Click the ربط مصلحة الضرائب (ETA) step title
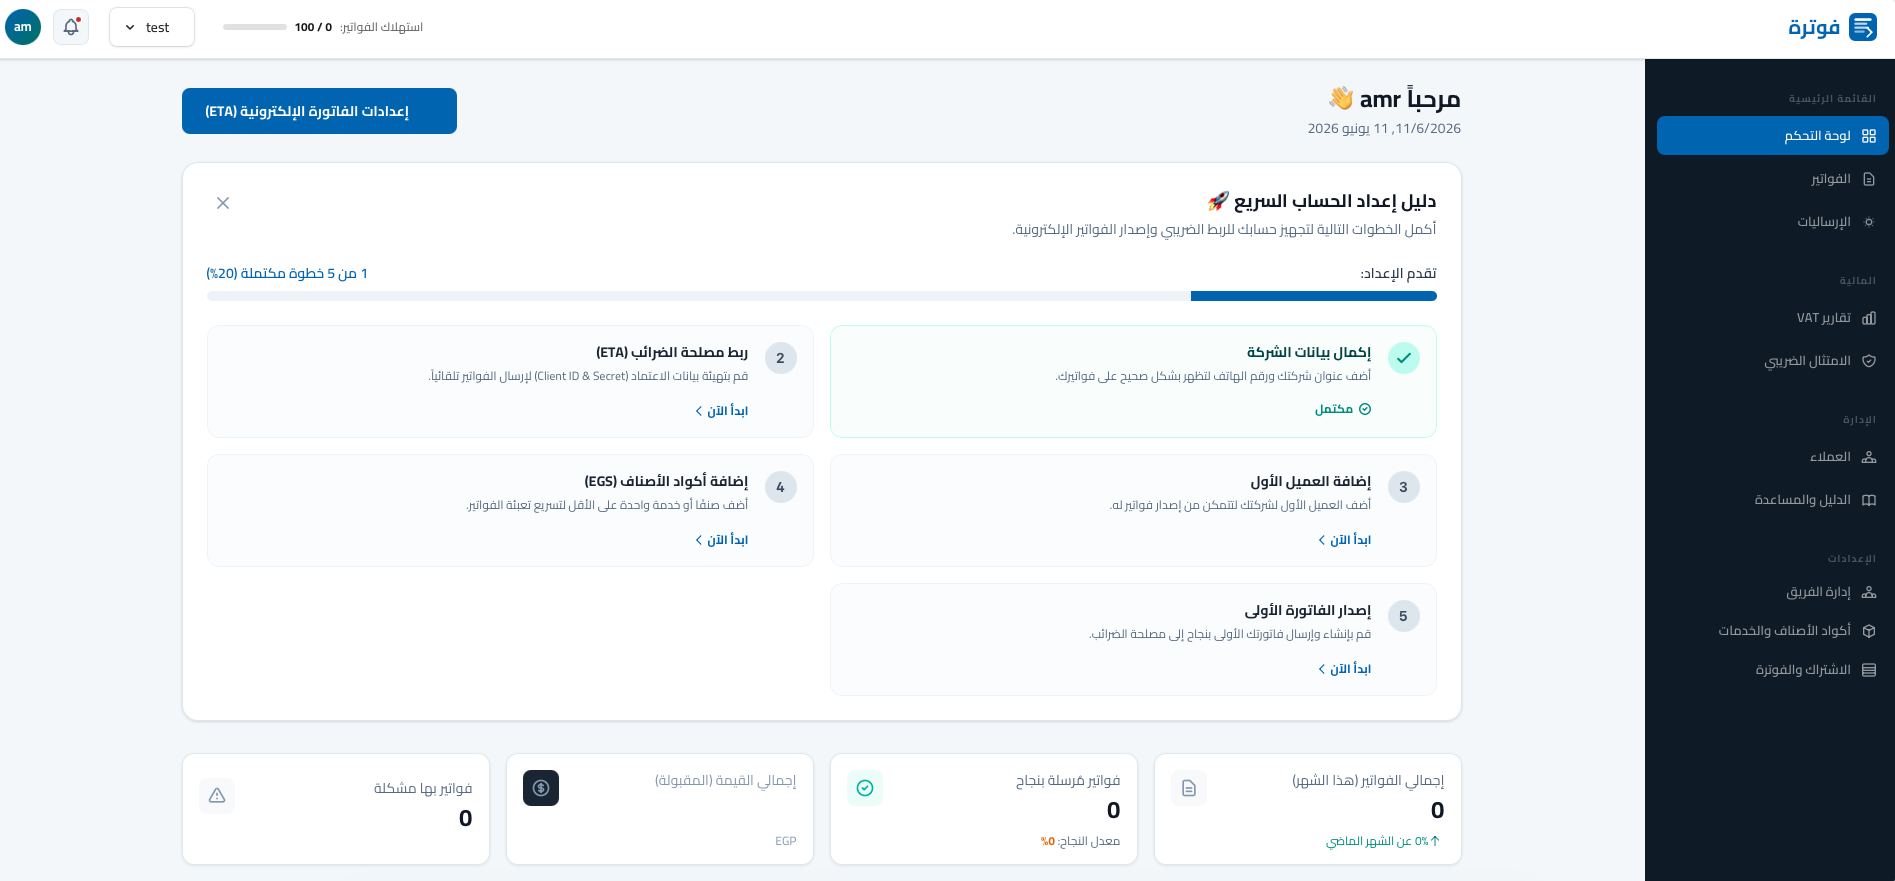This screenshot has height=881, width=1895. pos(672,352)
